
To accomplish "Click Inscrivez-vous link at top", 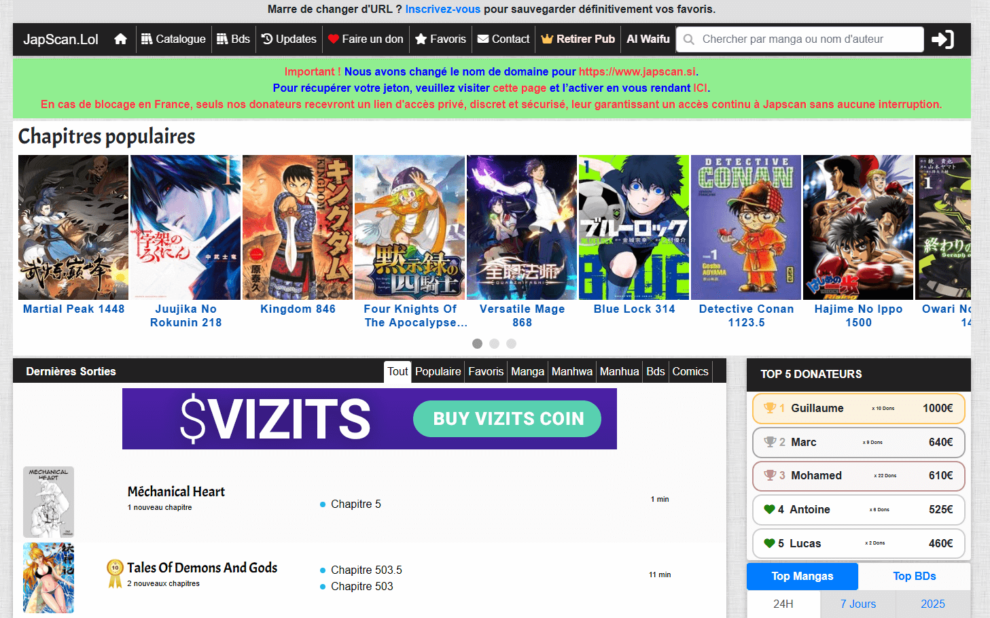I will click(443, 9).
